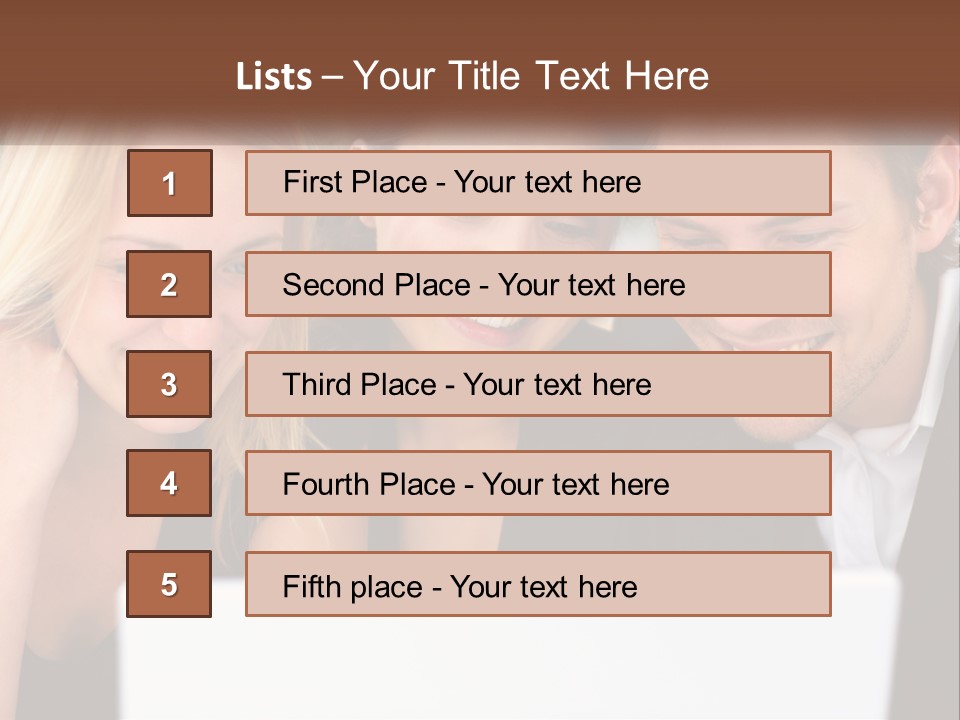Click the words 'First Place' in the list
The image size is (960, 720).
354,182
